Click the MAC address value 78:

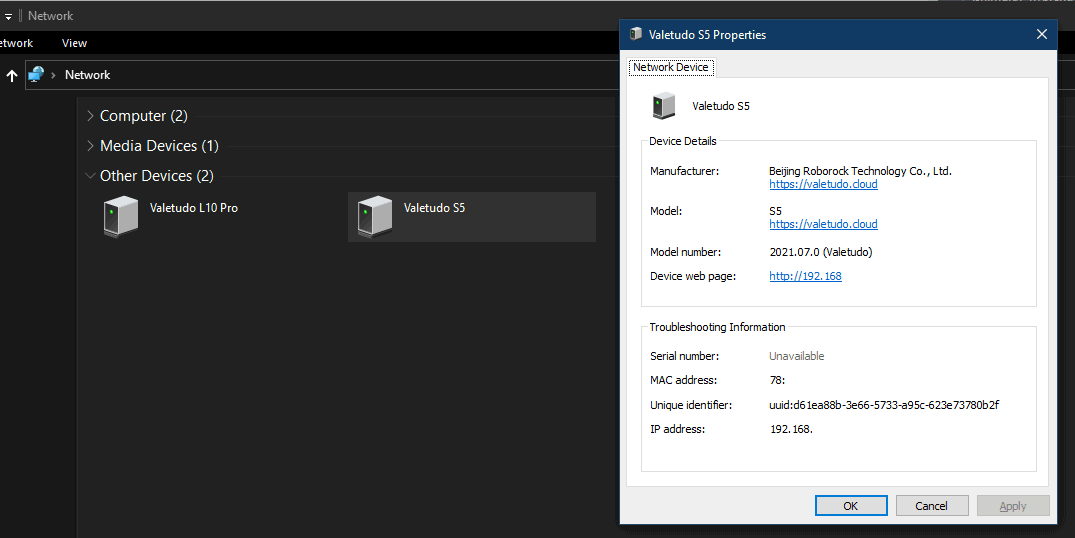pyautogui.click(x=777, y=380)
